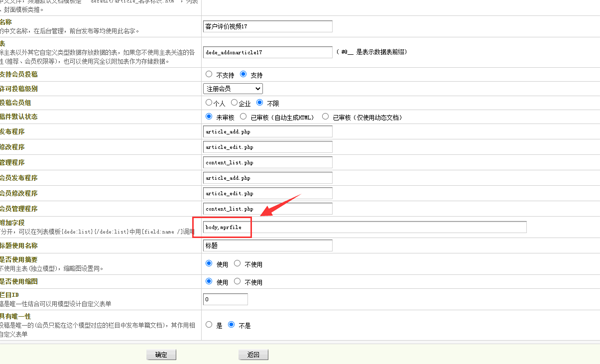
Task: Click the added-fields input containing body,mprfile
Action: pyautogui.click(x=365, y=227)
